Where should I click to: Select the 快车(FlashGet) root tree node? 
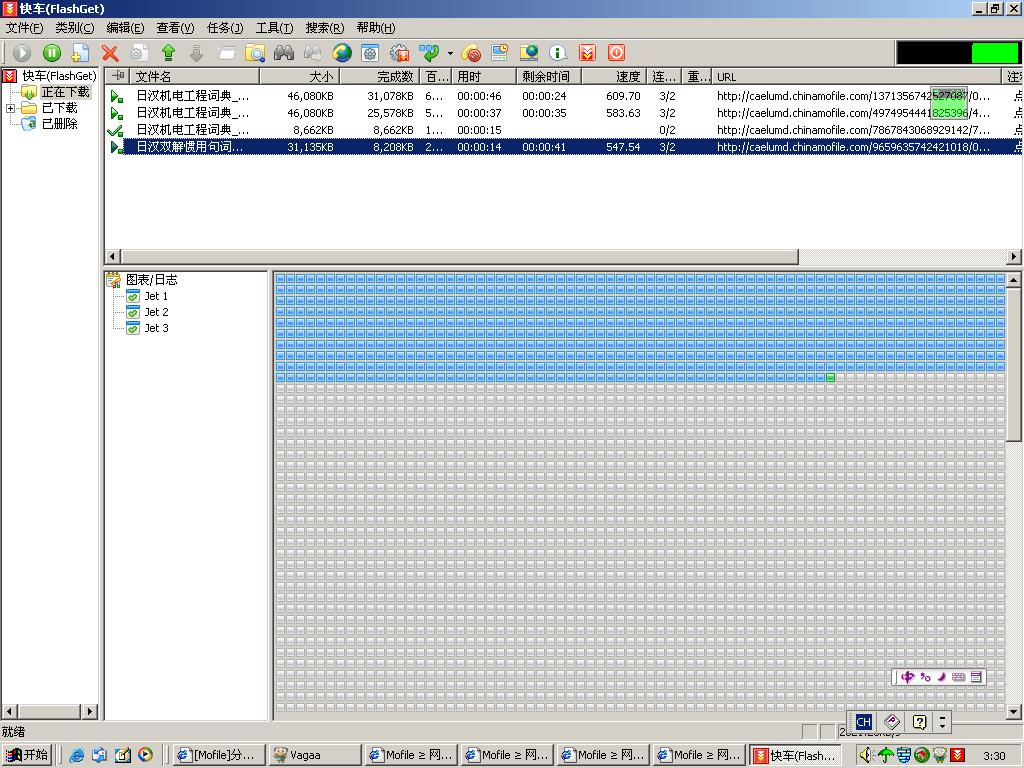click(x=59, y=76)
